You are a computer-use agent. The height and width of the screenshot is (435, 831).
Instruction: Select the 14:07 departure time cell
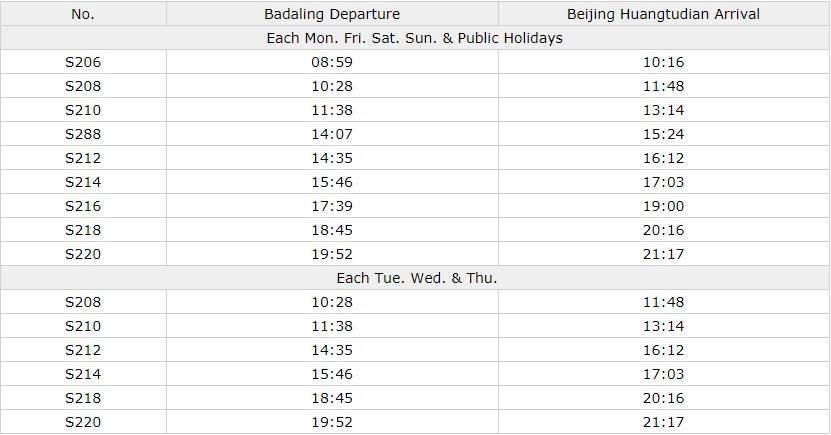332,134
